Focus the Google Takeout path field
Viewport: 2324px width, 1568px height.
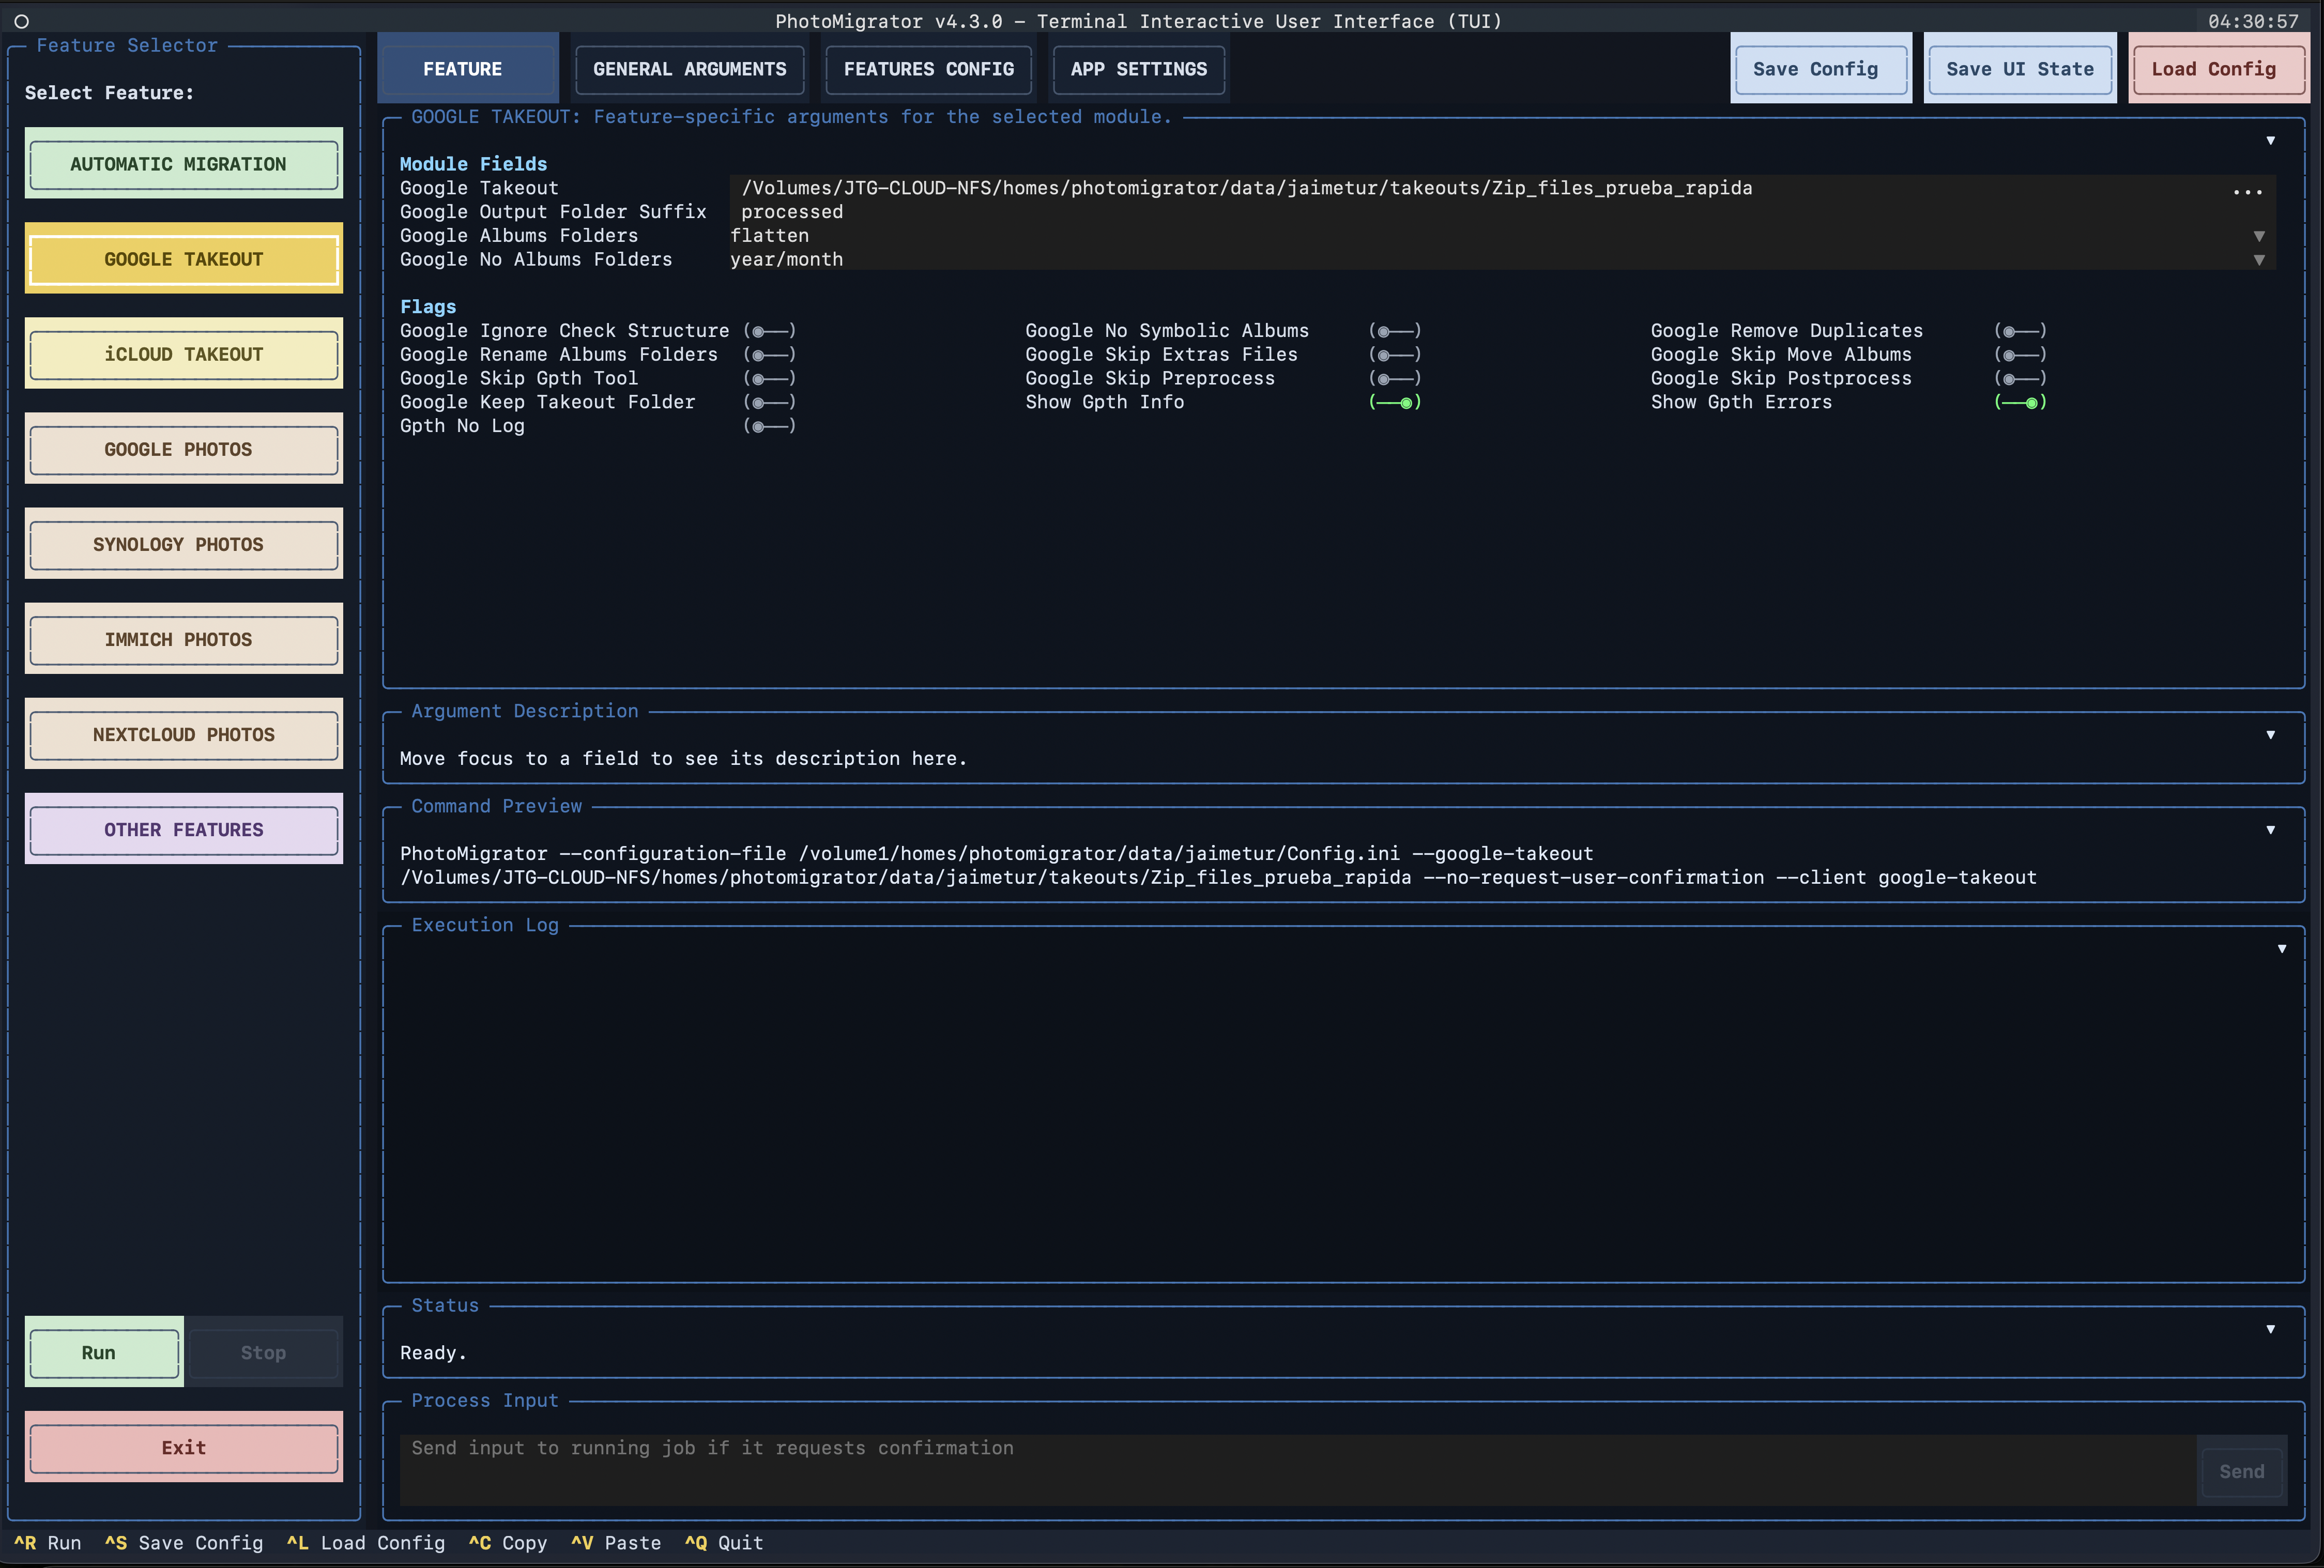[x=1475, y=189]
